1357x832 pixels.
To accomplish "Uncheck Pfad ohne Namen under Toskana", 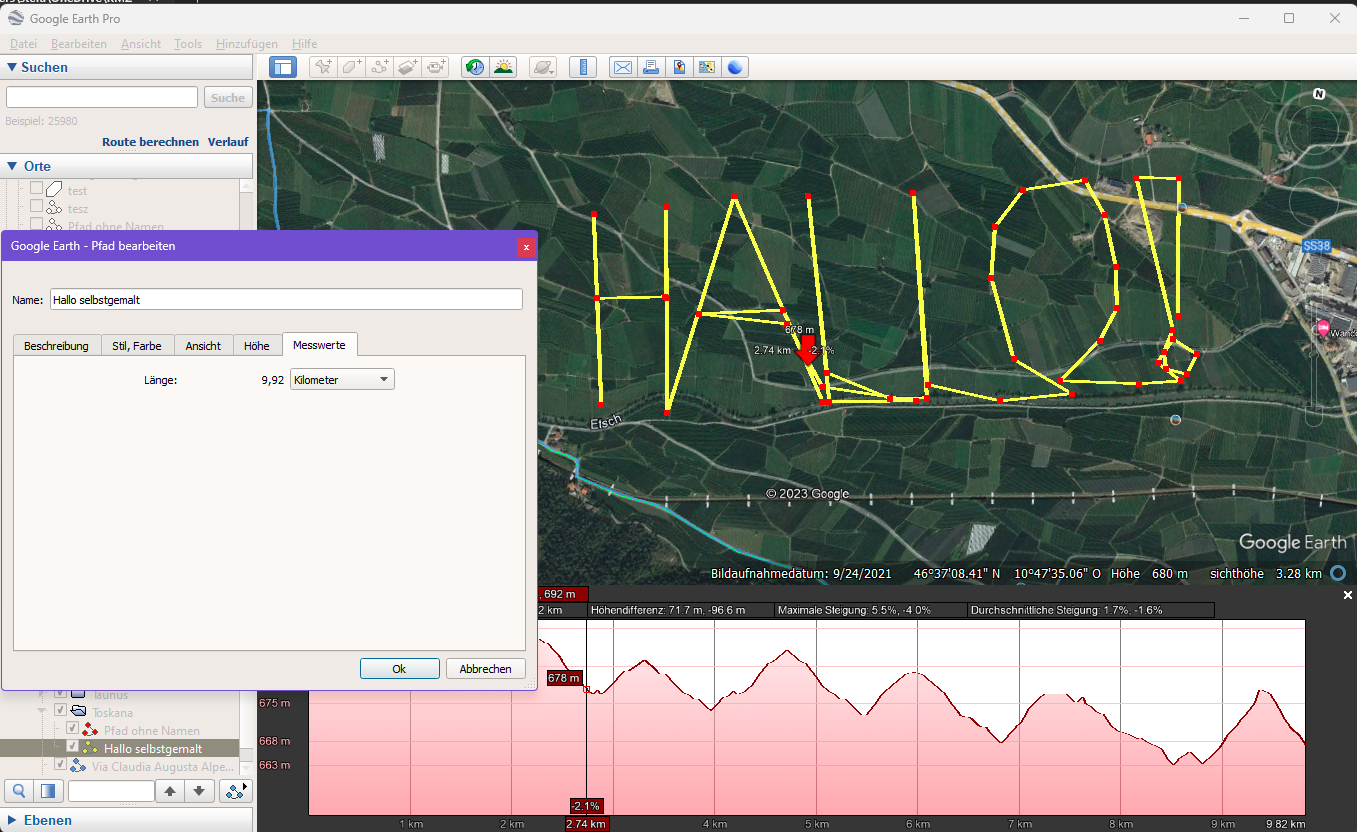I will (x=72, y=729).
